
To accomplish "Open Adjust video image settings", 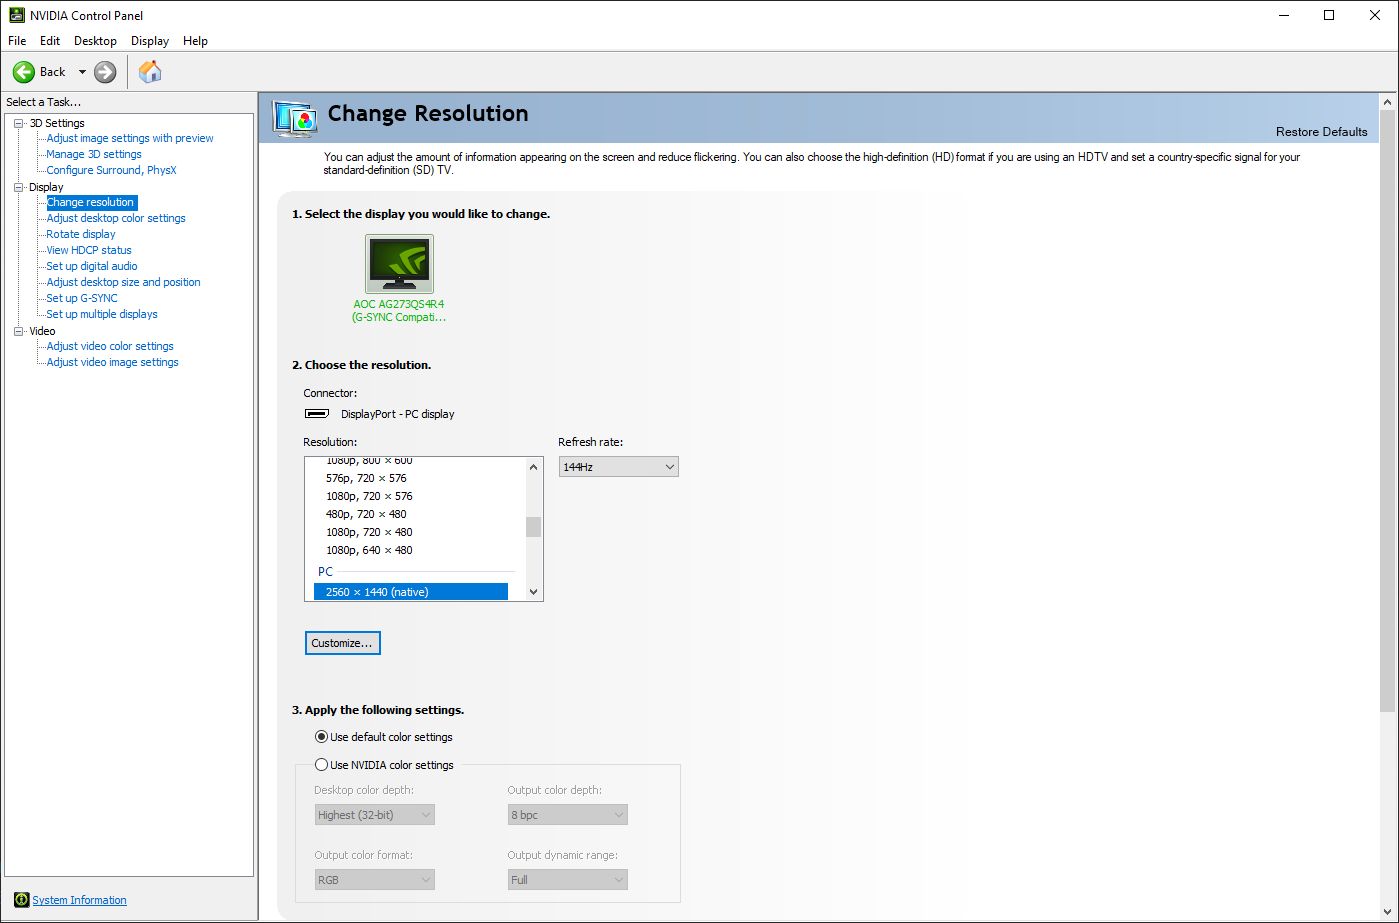I will (x=113, y=362).
